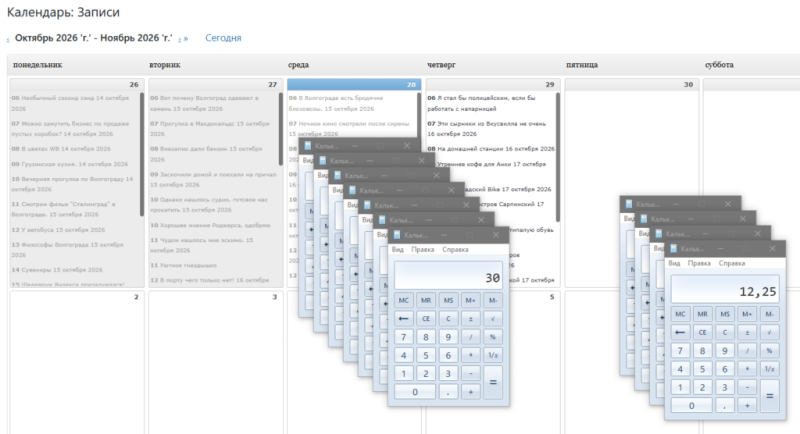Close the calculator window showing 30
The width and height of the screenshot is (800, 434).
point(495,235)
